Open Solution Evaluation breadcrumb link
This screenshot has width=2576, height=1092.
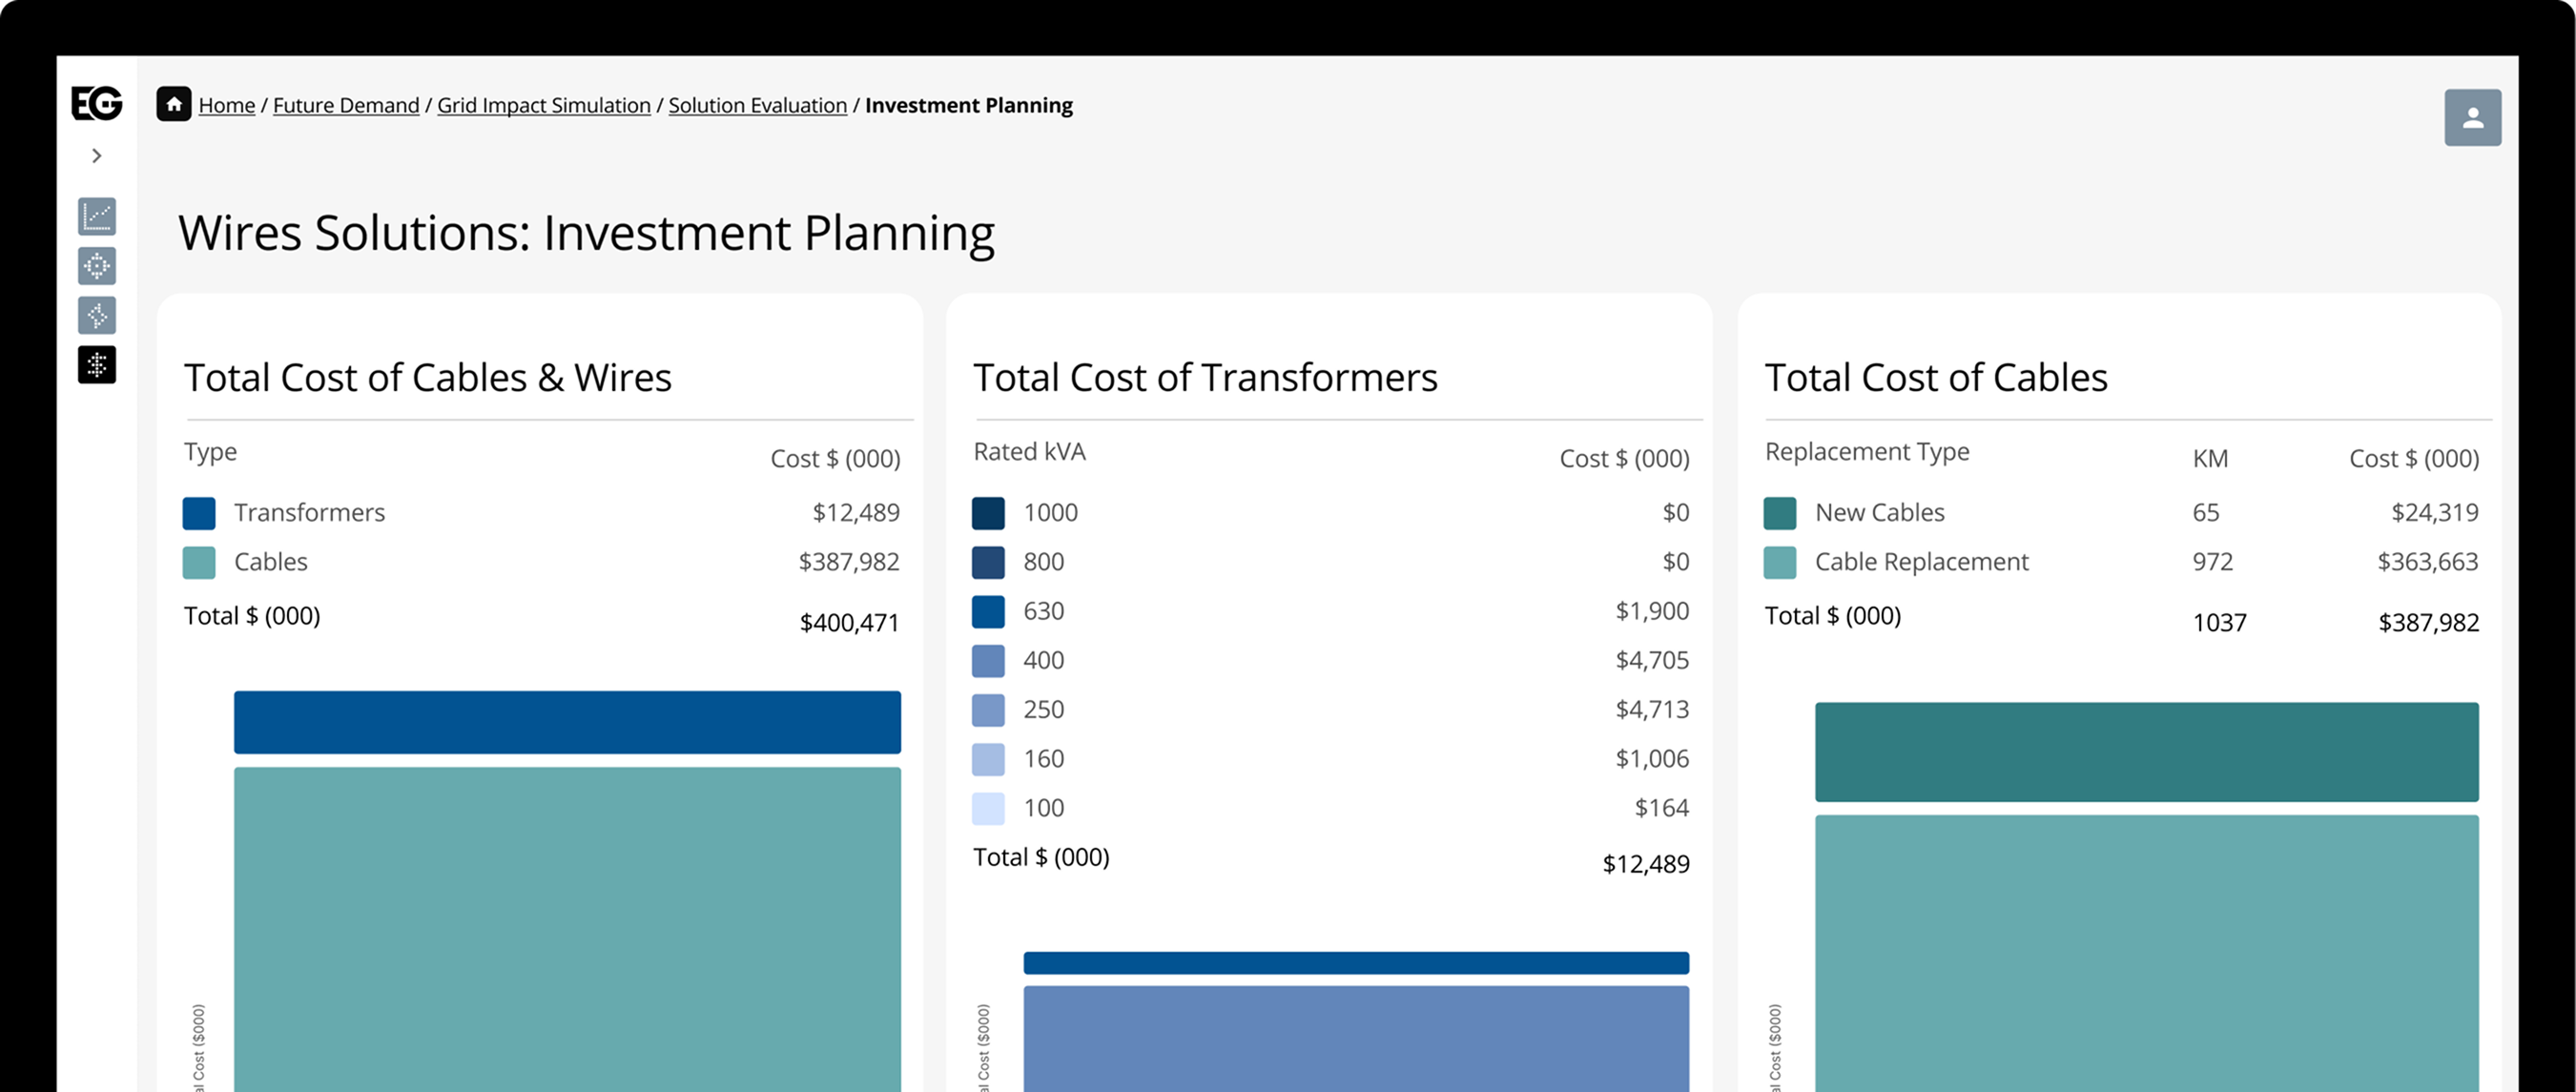coord(758,105)
